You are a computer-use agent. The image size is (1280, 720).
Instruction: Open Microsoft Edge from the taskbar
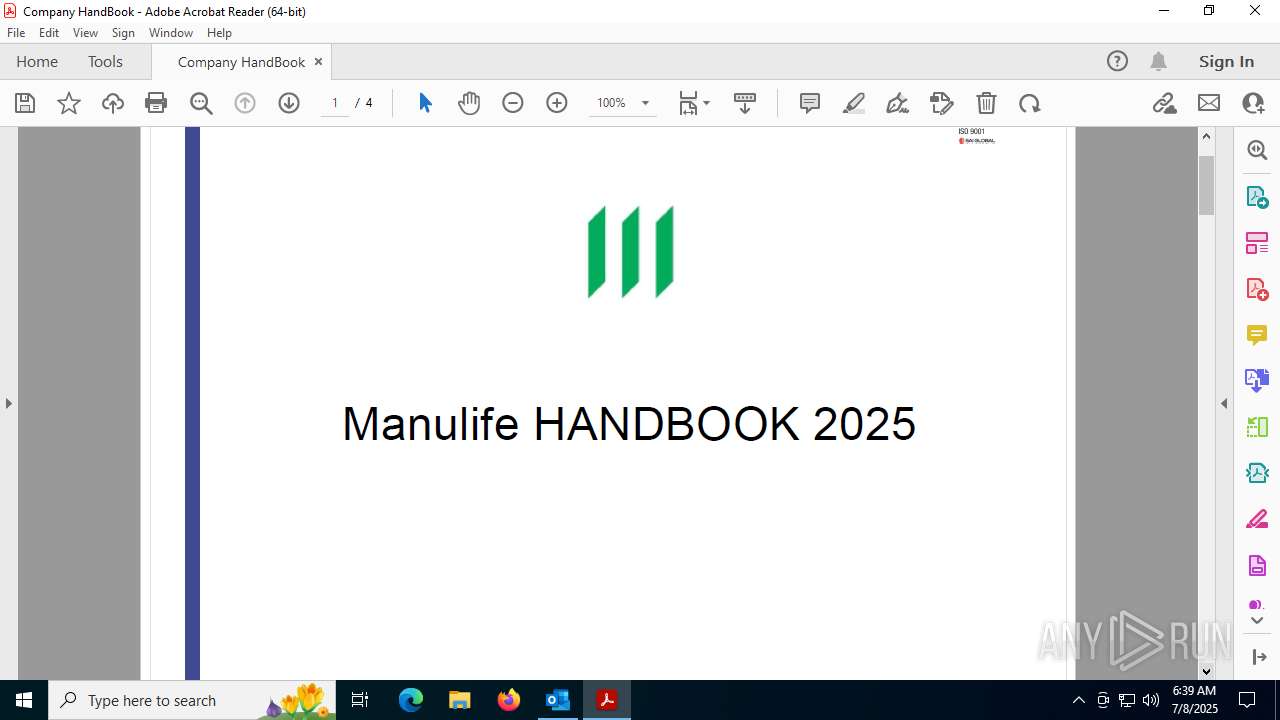pyautogui.click(x=411, y=700)
